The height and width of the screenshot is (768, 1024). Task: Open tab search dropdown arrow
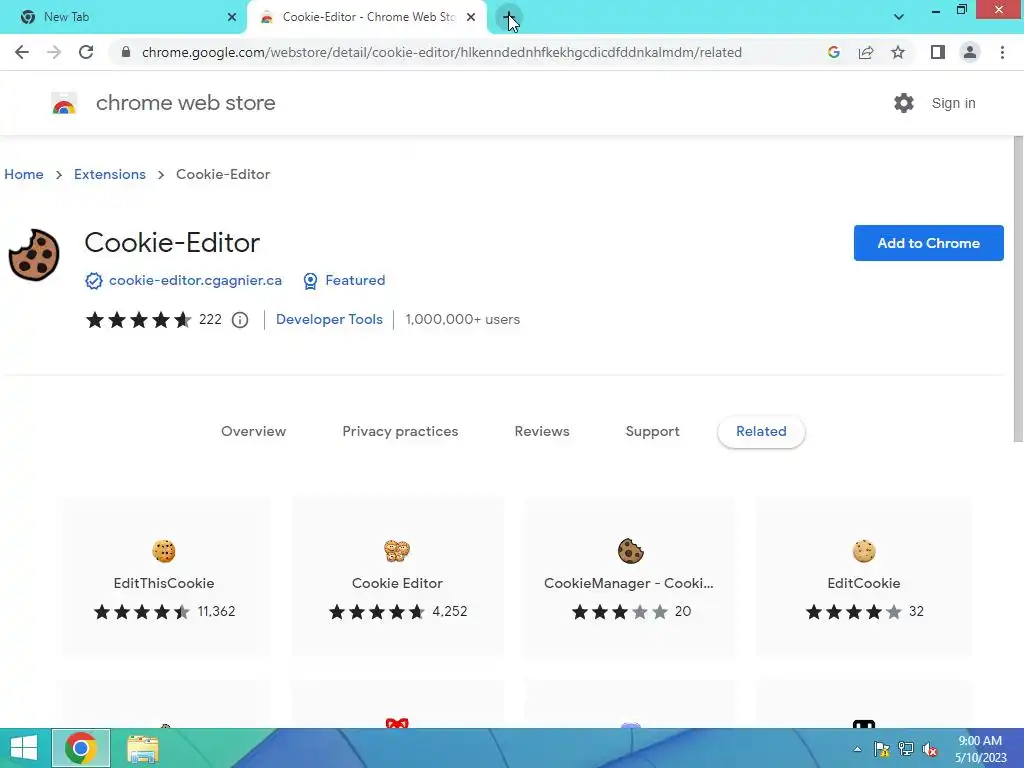click(x=899, y=17)
